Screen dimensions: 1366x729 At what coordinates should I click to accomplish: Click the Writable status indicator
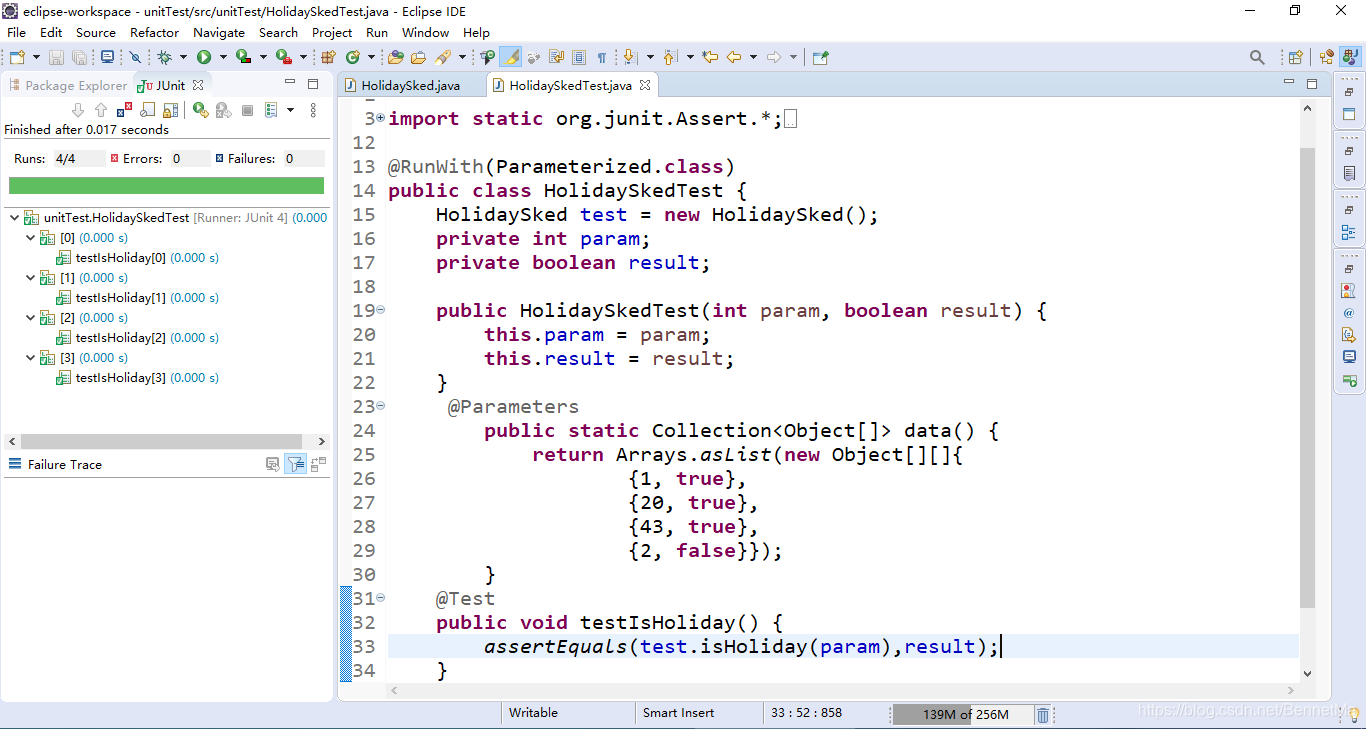pos(534,713)
